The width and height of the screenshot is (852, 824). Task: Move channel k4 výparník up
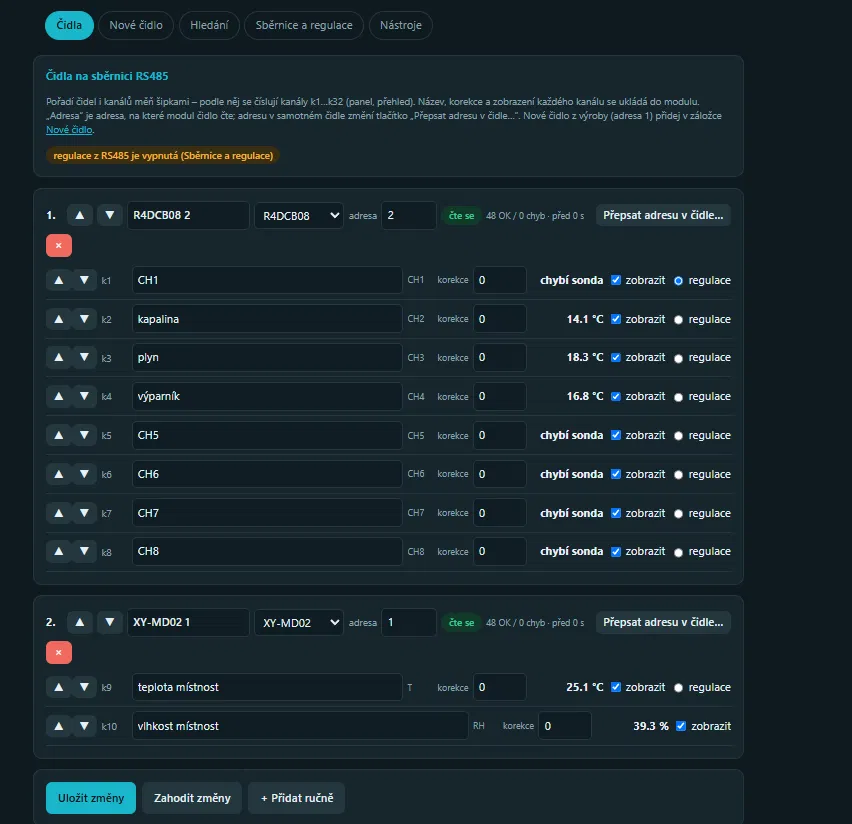point(59,396)
